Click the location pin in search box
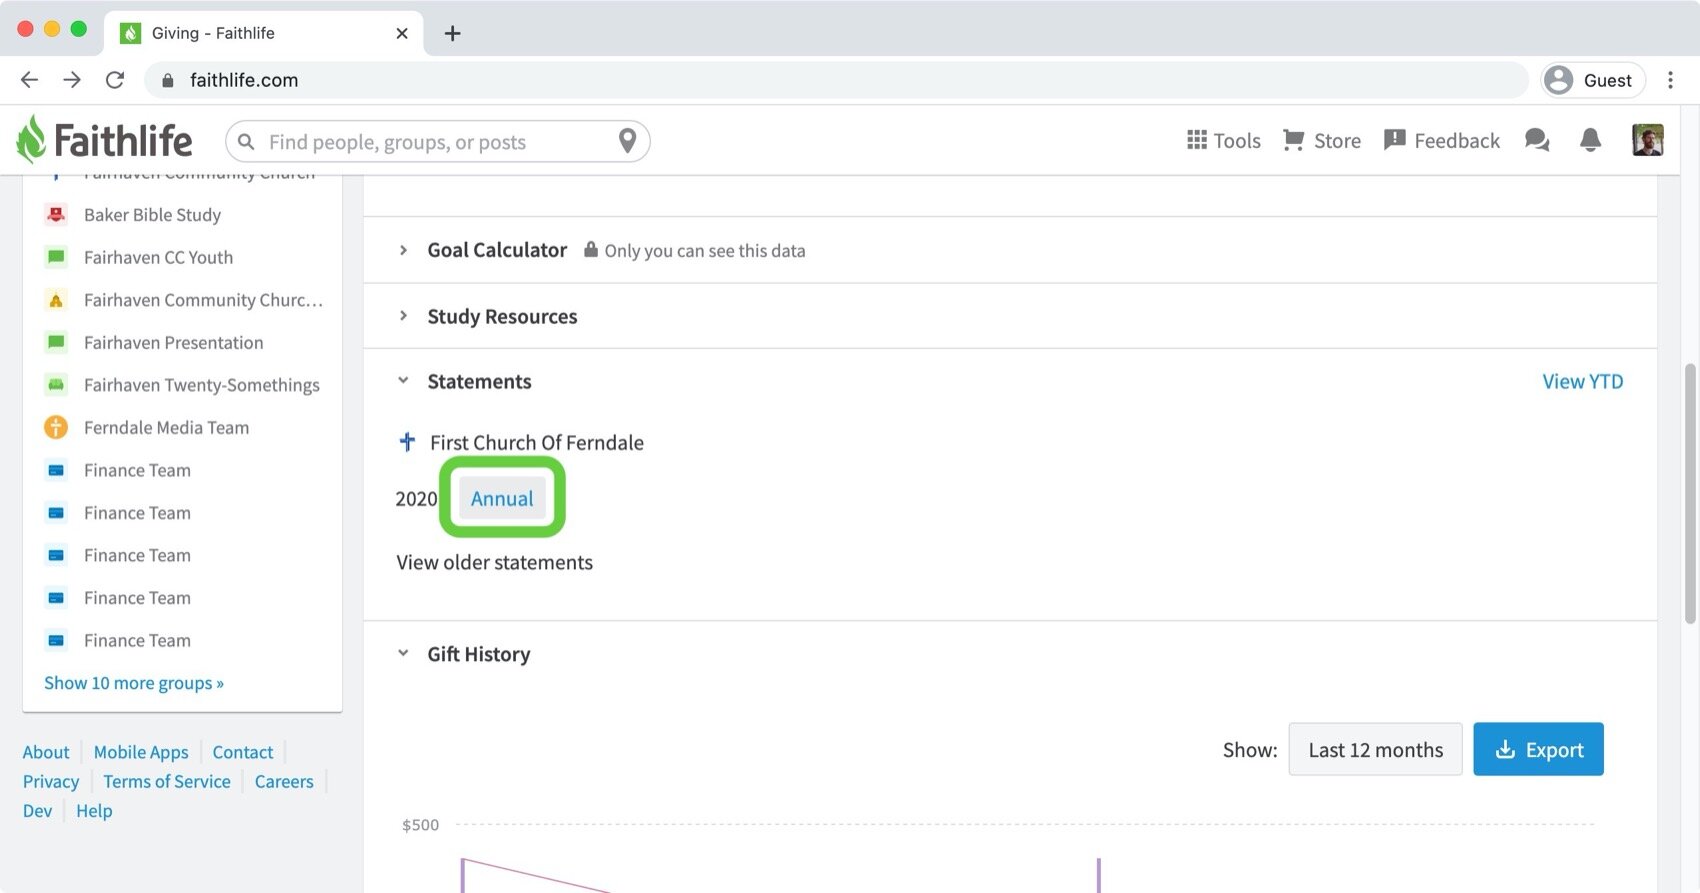The height and width of the screenshot is (893, 1700). pyautogui.click(x=627, y=141)
